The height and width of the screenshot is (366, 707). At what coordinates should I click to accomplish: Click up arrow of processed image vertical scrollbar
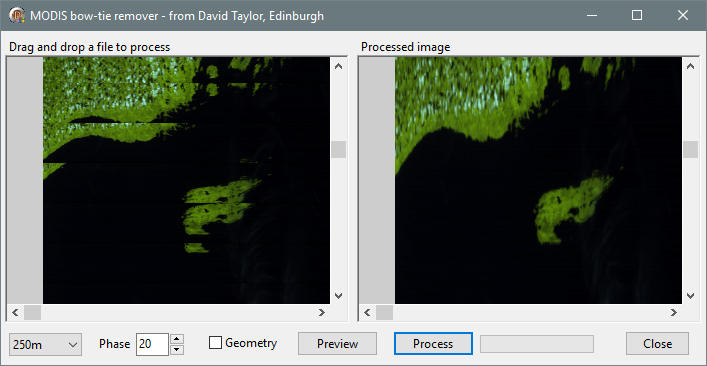(690, 66)
